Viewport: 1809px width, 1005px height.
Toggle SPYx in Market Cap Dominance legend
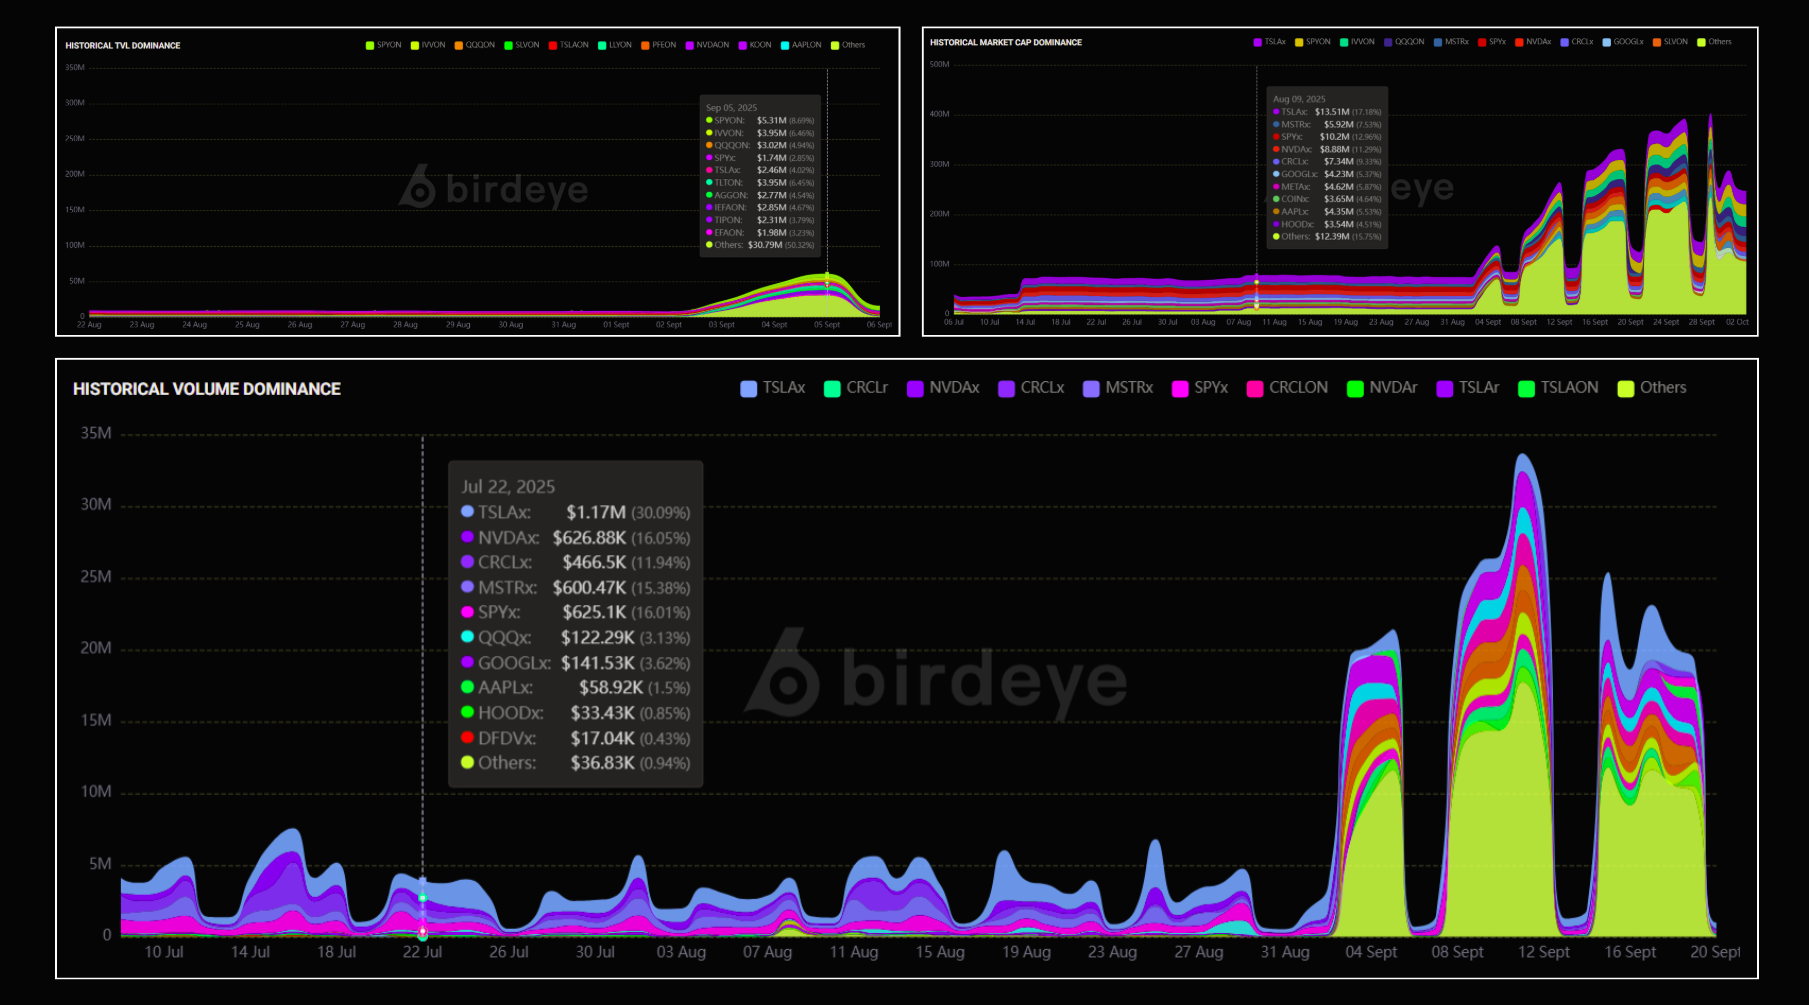(x=1492, y=42)
